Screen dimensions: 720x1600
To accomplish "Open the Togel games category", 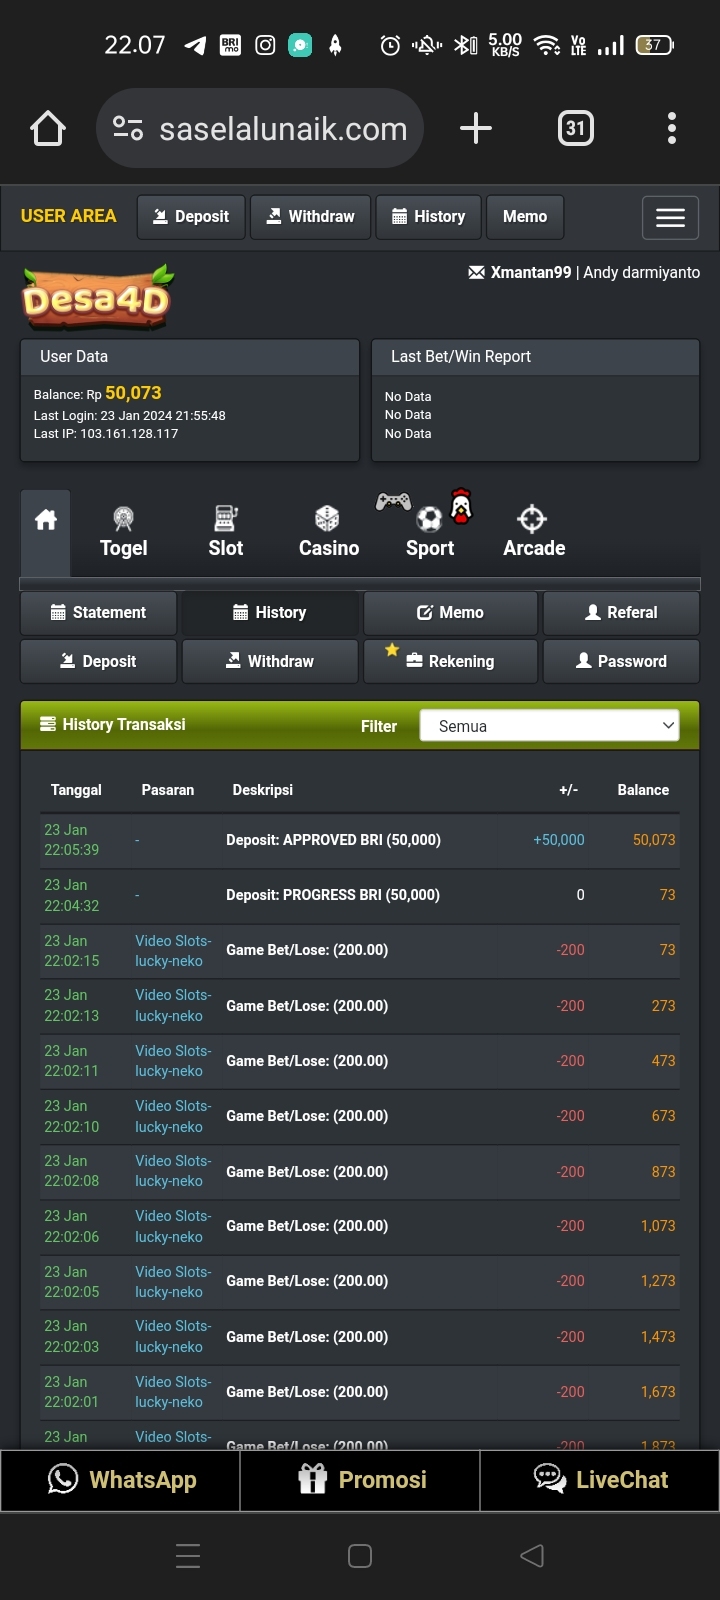I will click(x=124, y=532).
